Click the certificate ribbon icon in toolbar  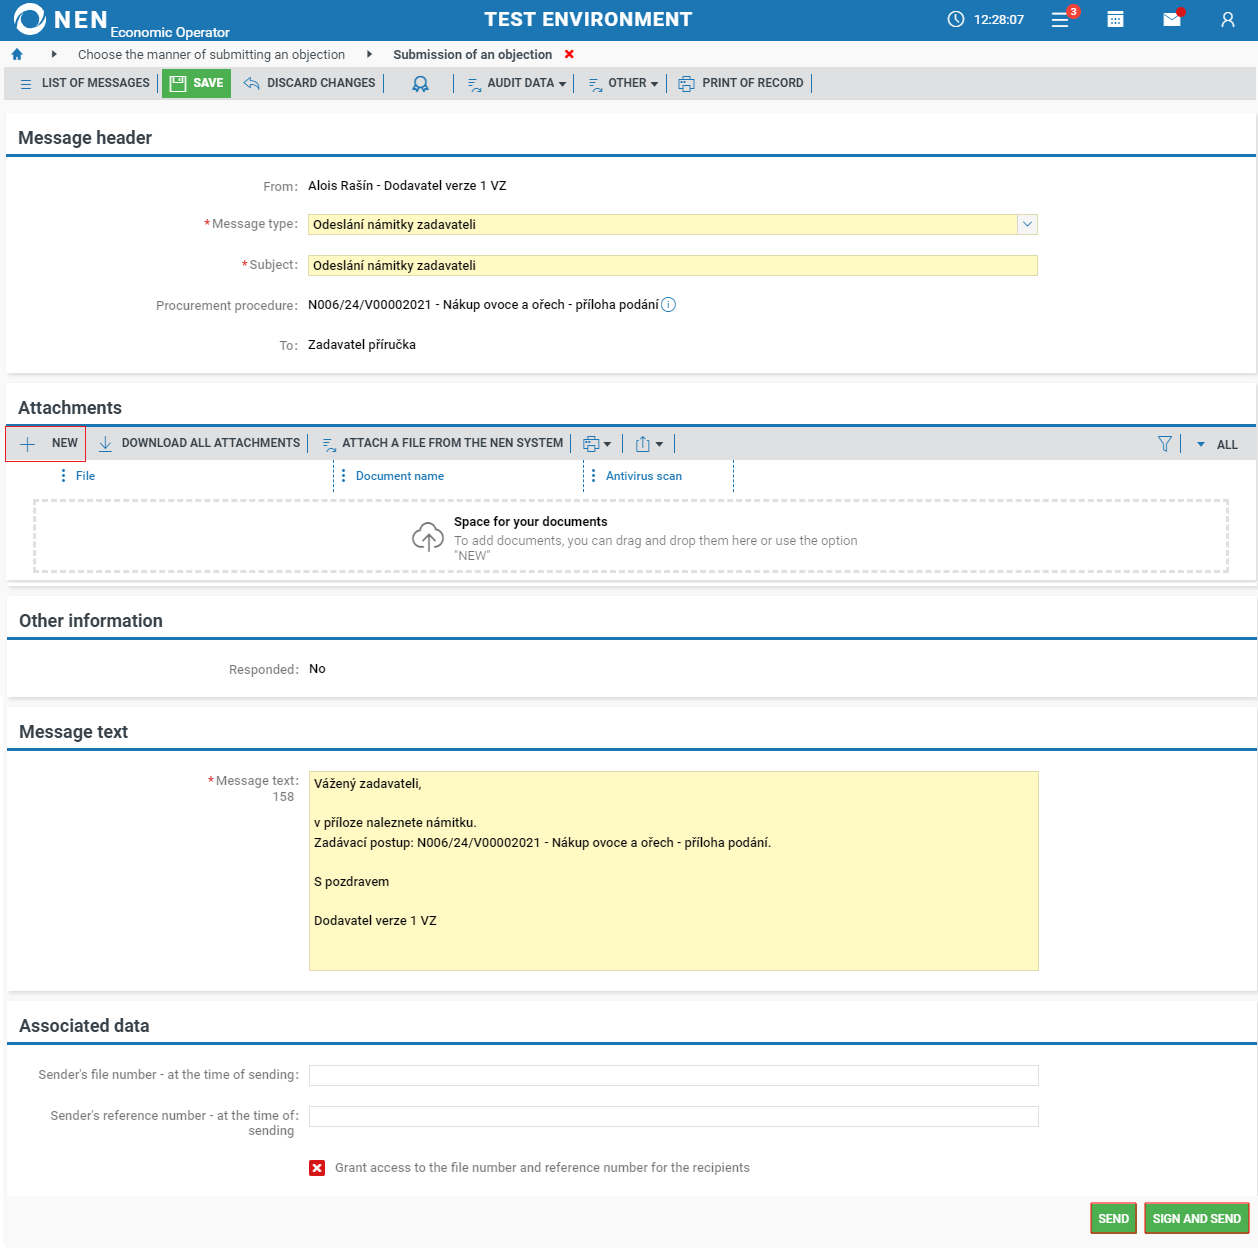(x=421, y=84)
